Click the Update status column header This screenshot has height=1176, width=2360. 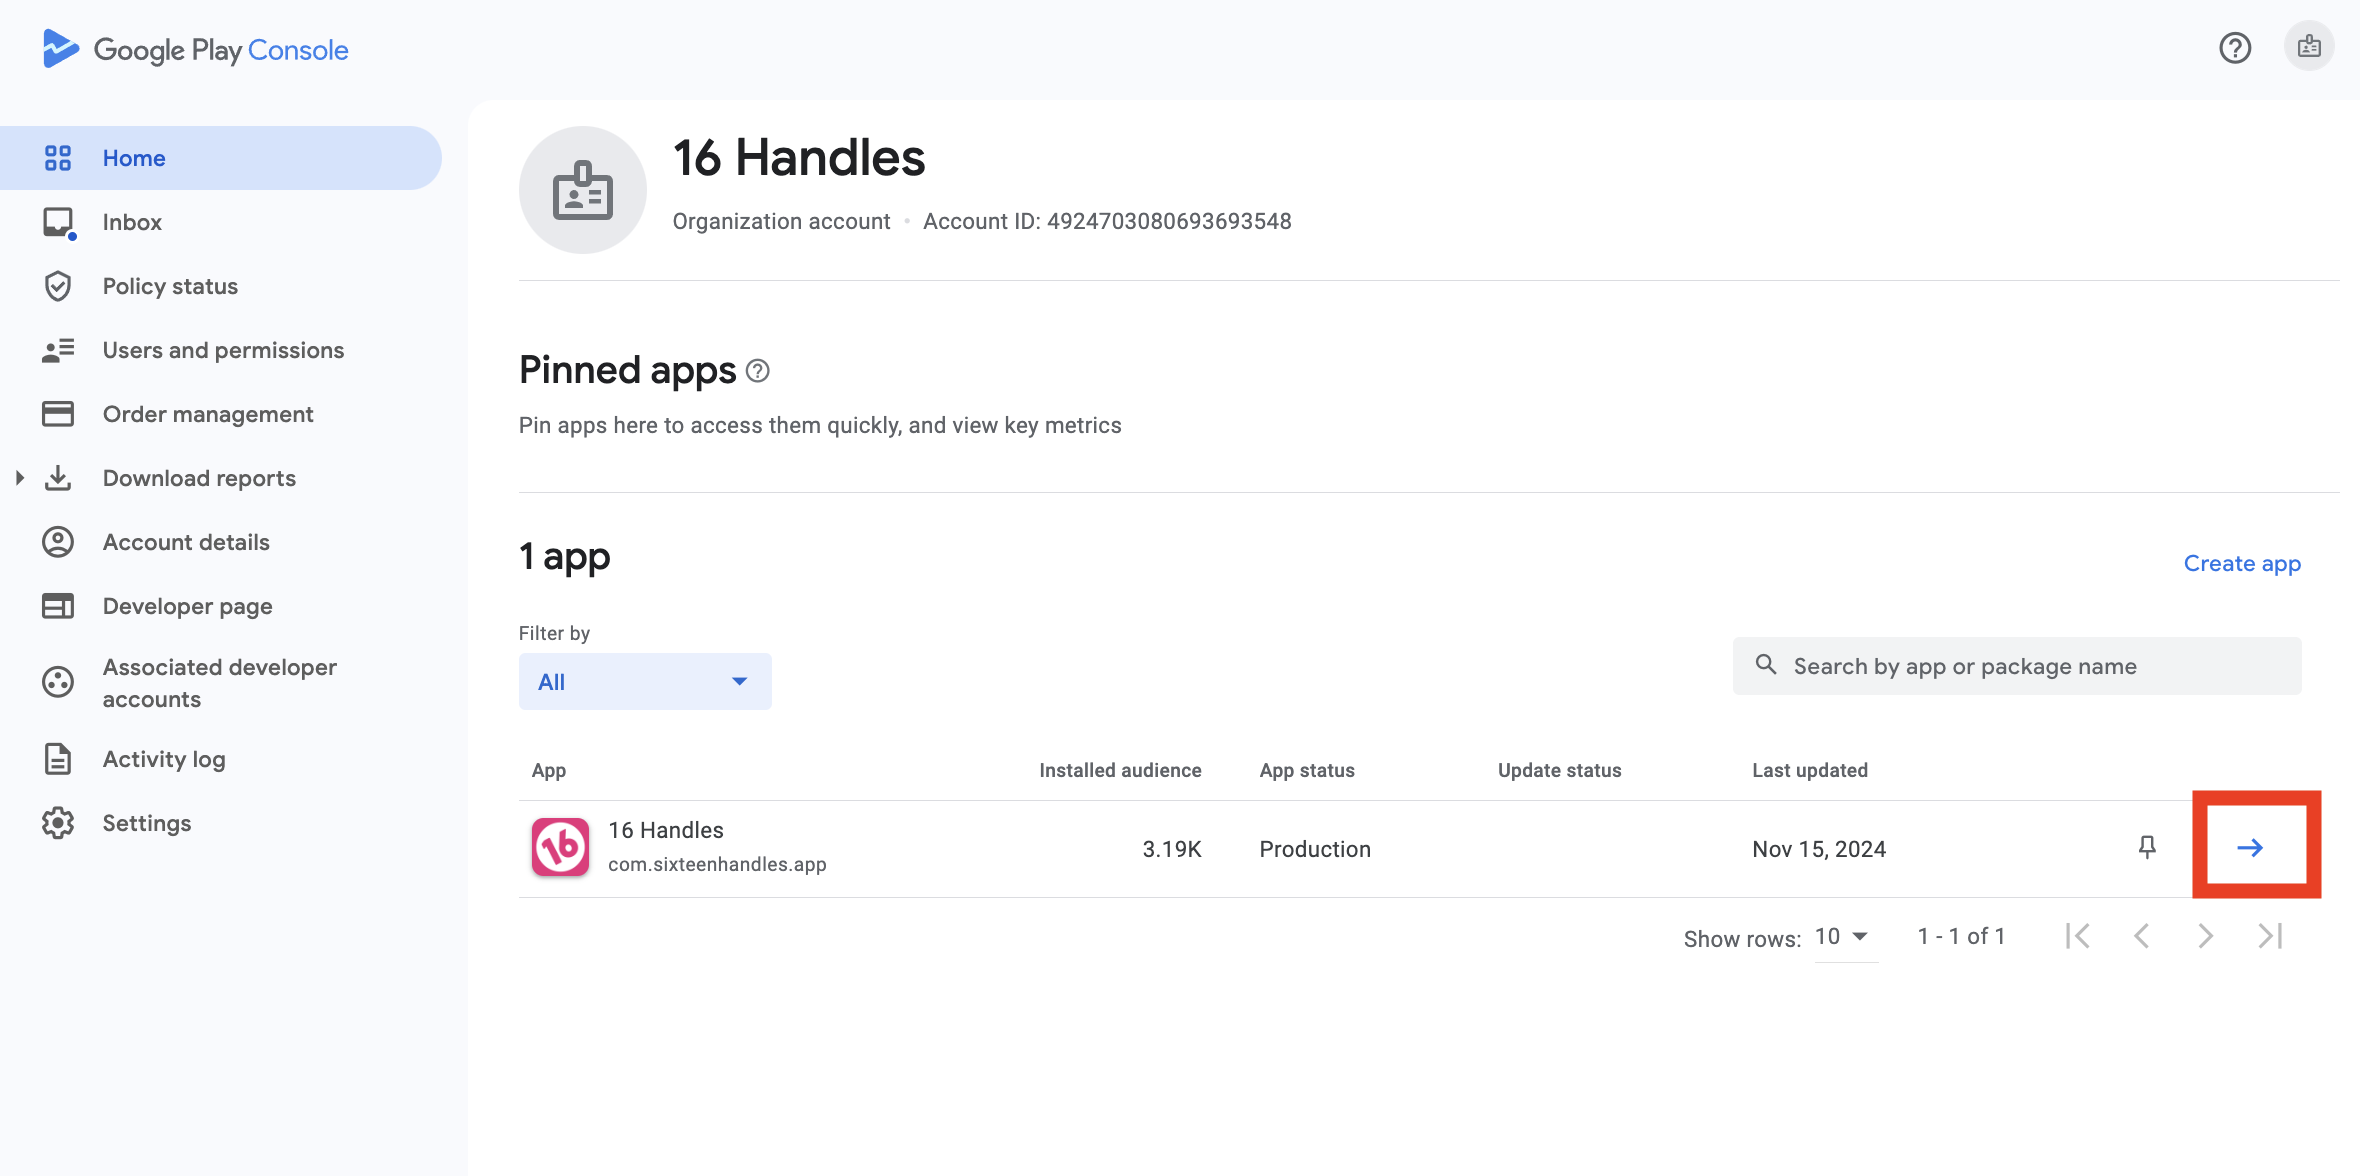(x=1560, y=770)
